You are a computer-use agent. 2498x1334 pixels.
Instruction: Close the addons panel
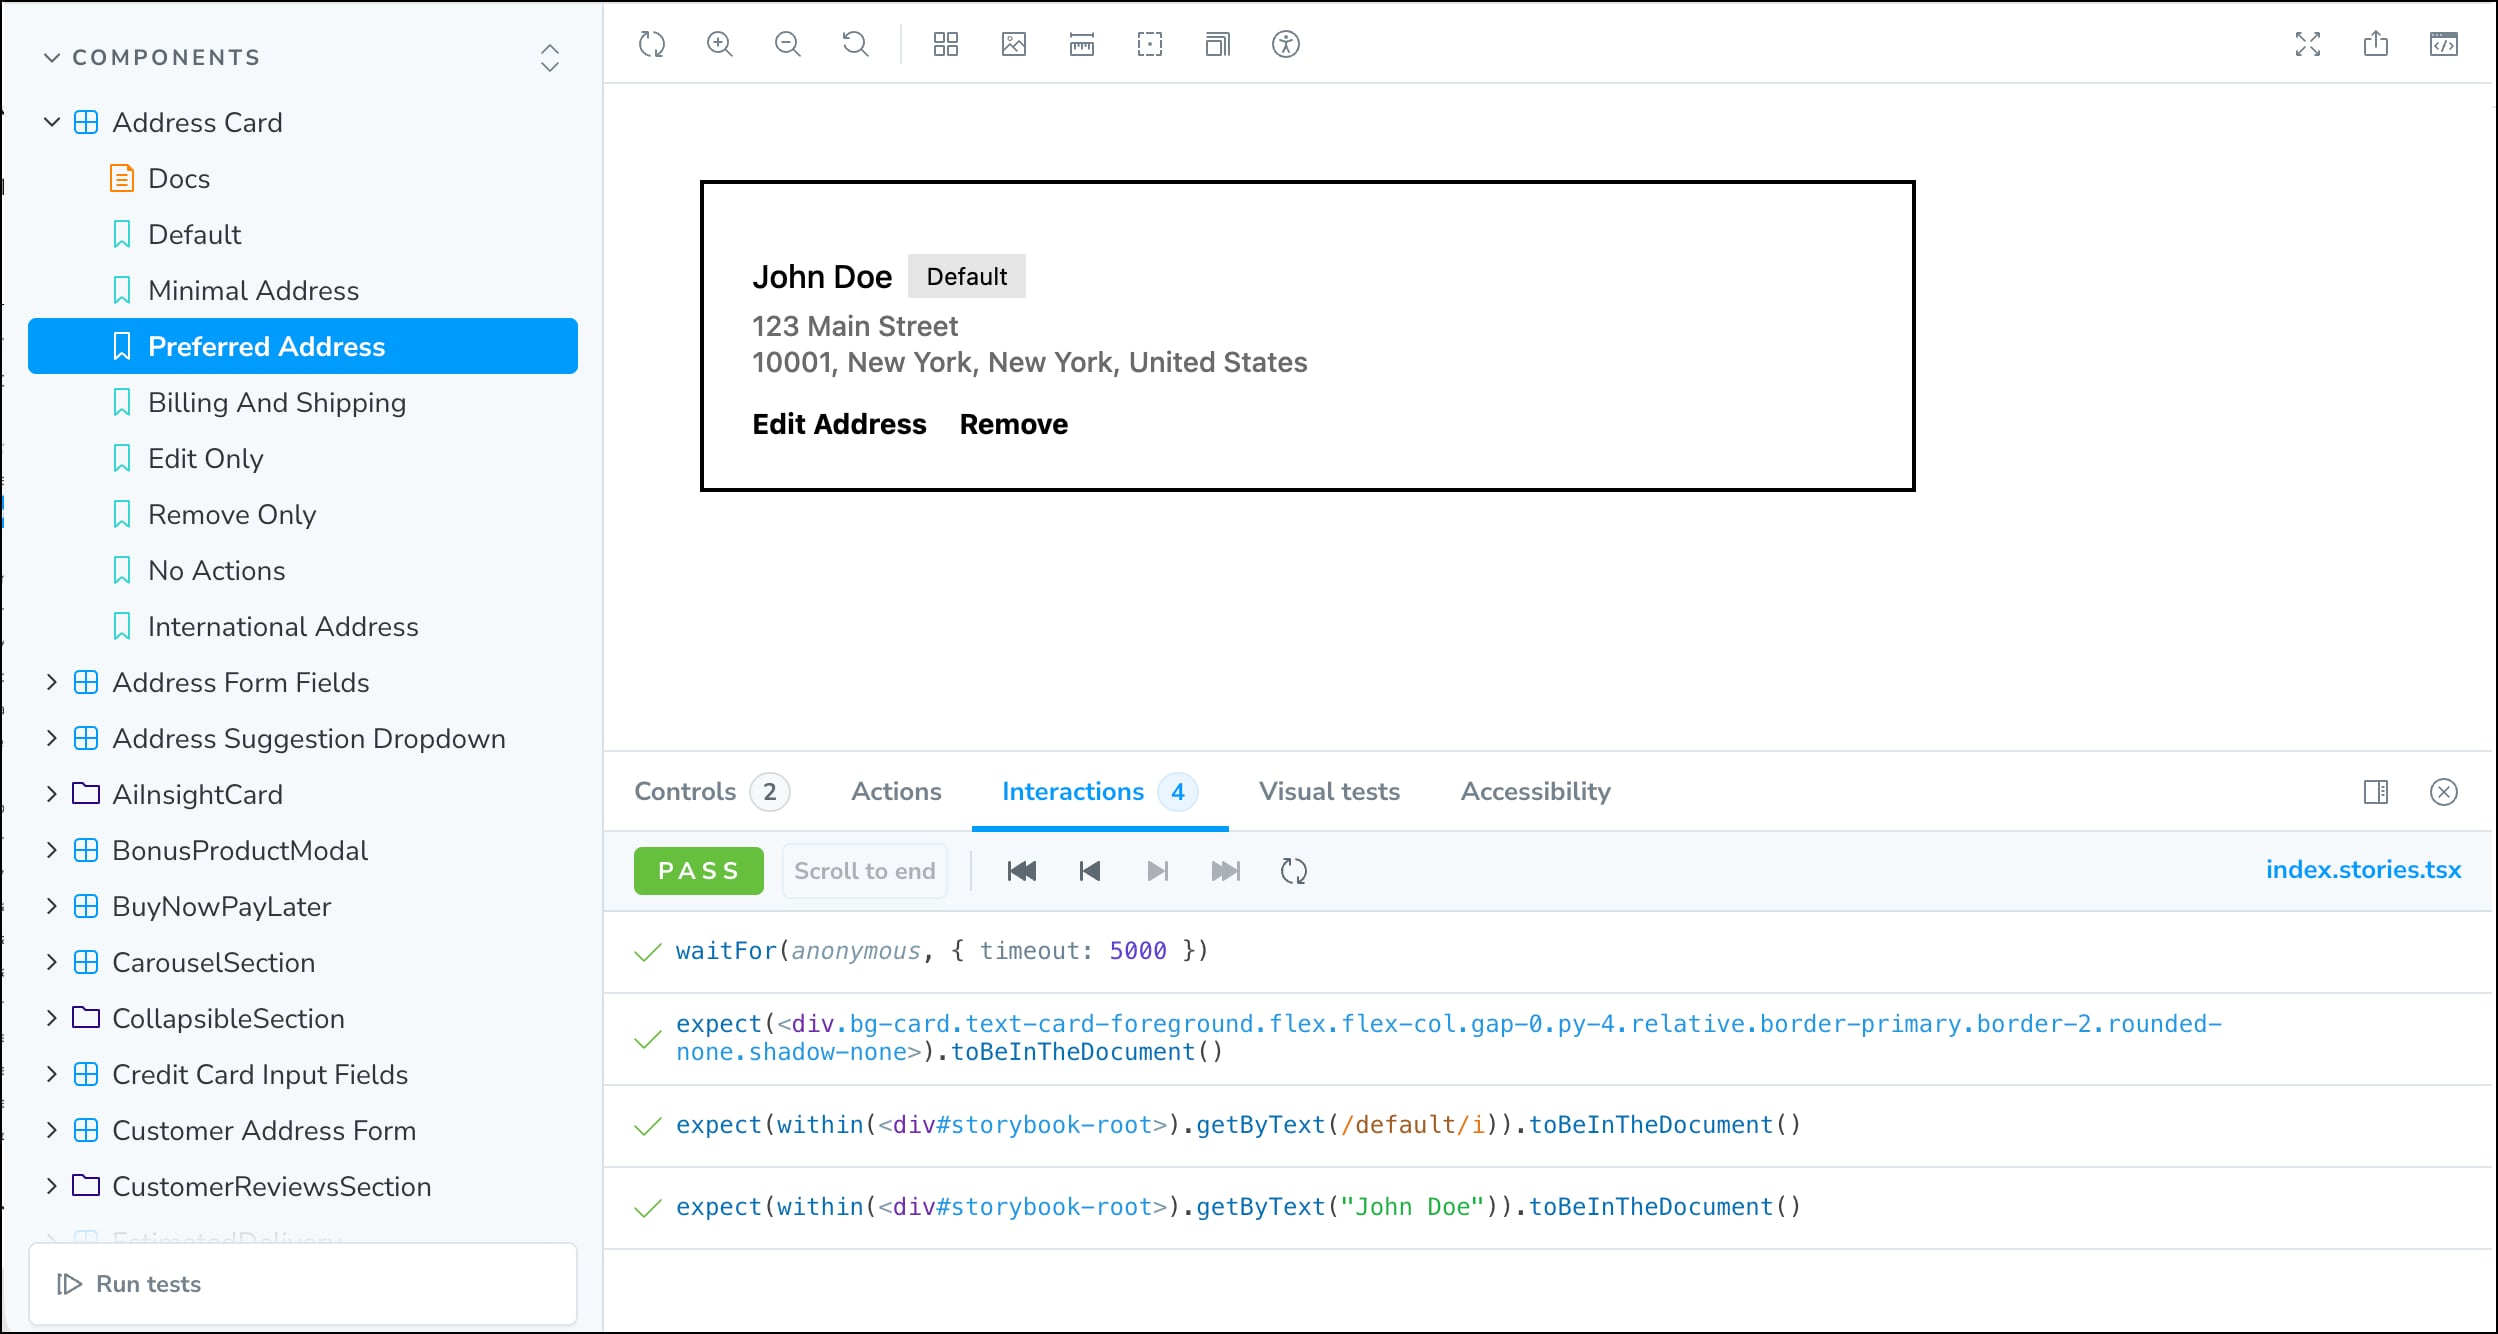(2444, 792)
